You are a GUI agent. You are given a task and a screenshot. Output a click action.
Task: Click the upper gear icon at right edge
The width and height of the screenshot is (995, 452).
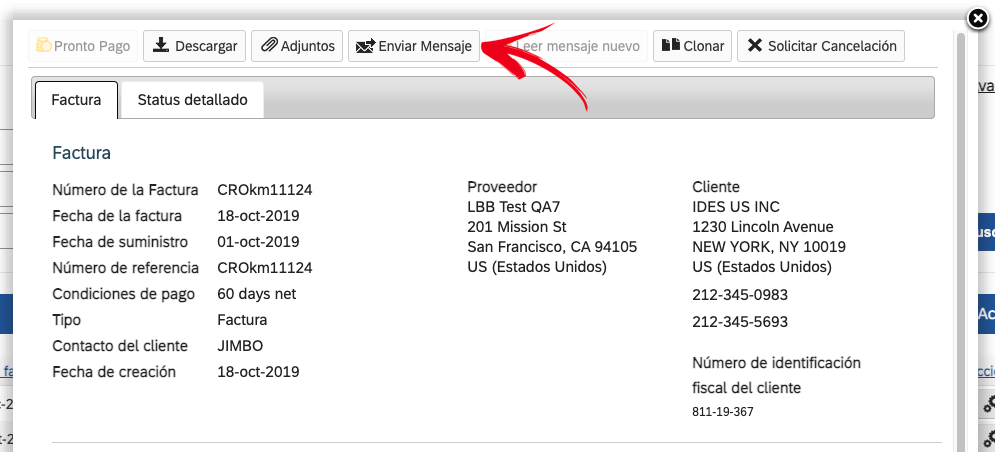click(x=989, y=404)
